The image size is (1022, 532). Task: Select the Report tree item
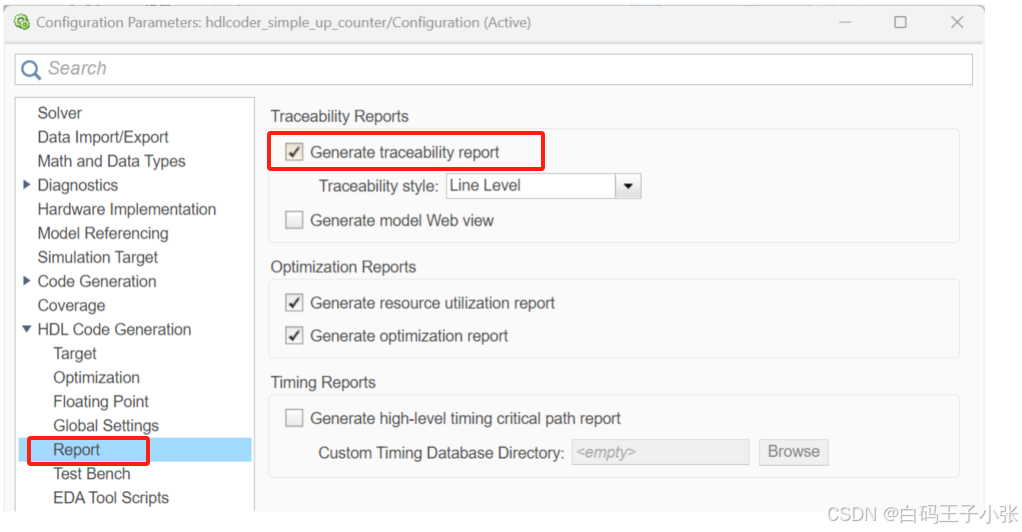pos(76,450)
